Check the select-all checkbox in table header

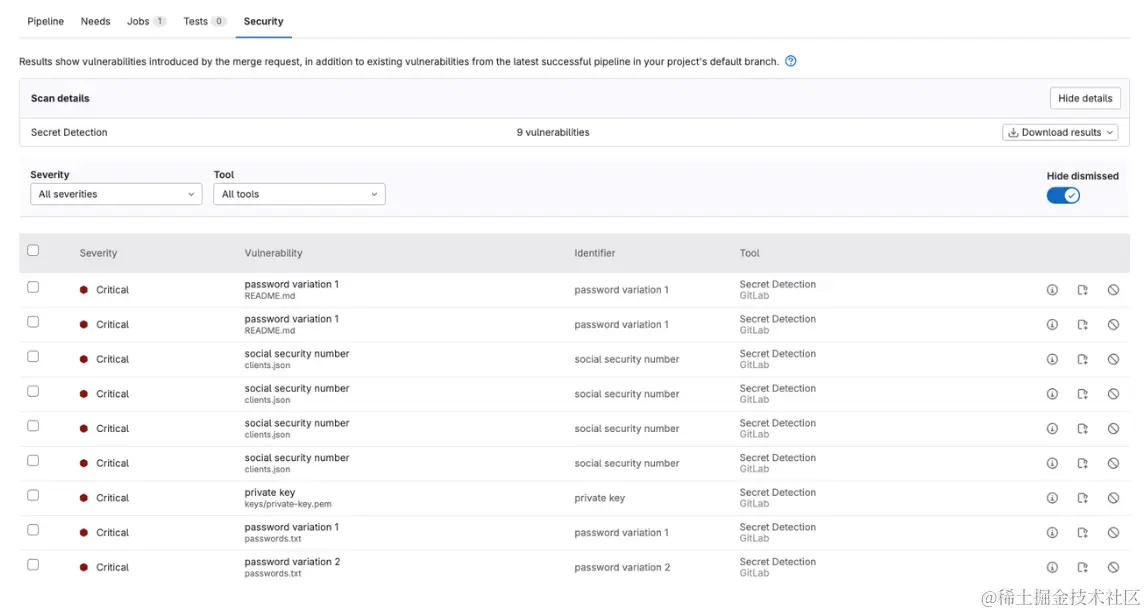33,251
